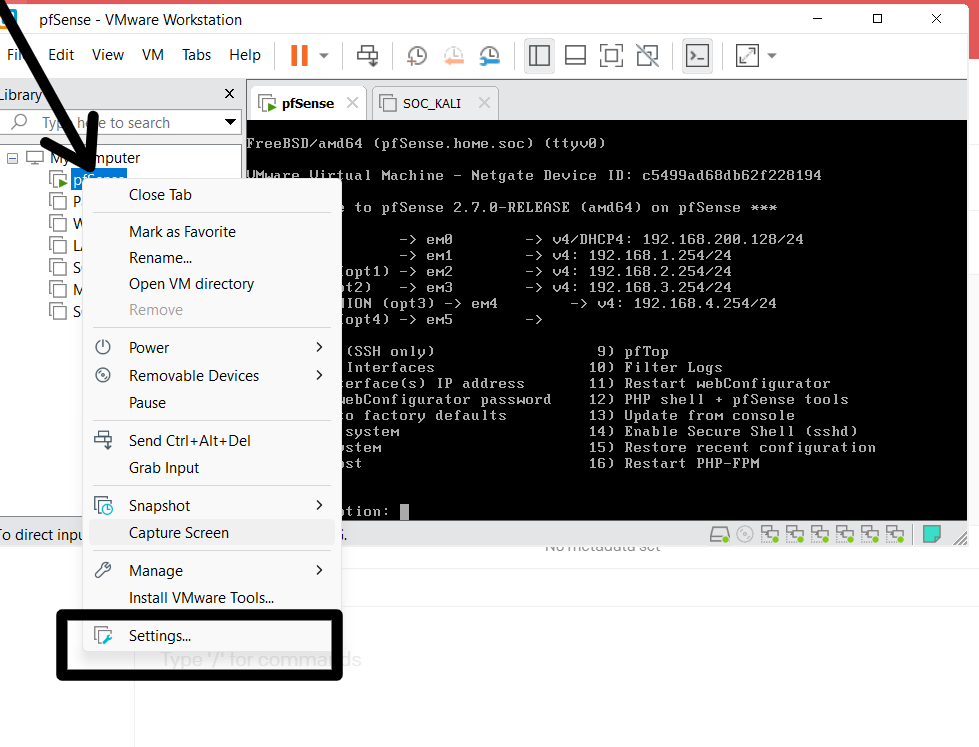The width and height of the screenshot is (979, 747).
Task: Click the running pfSense VM icon in the library tree
Action: (x=58, y=179)
